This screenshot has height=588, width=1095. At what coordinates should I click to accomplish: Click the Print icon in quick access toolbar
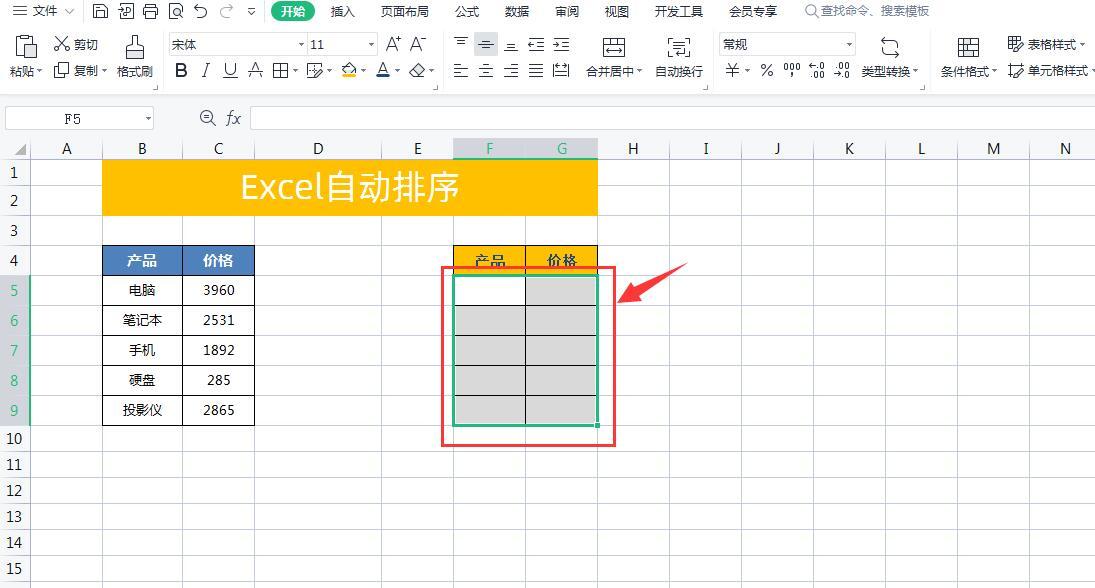pyautogui.click(x=150, y=11)
